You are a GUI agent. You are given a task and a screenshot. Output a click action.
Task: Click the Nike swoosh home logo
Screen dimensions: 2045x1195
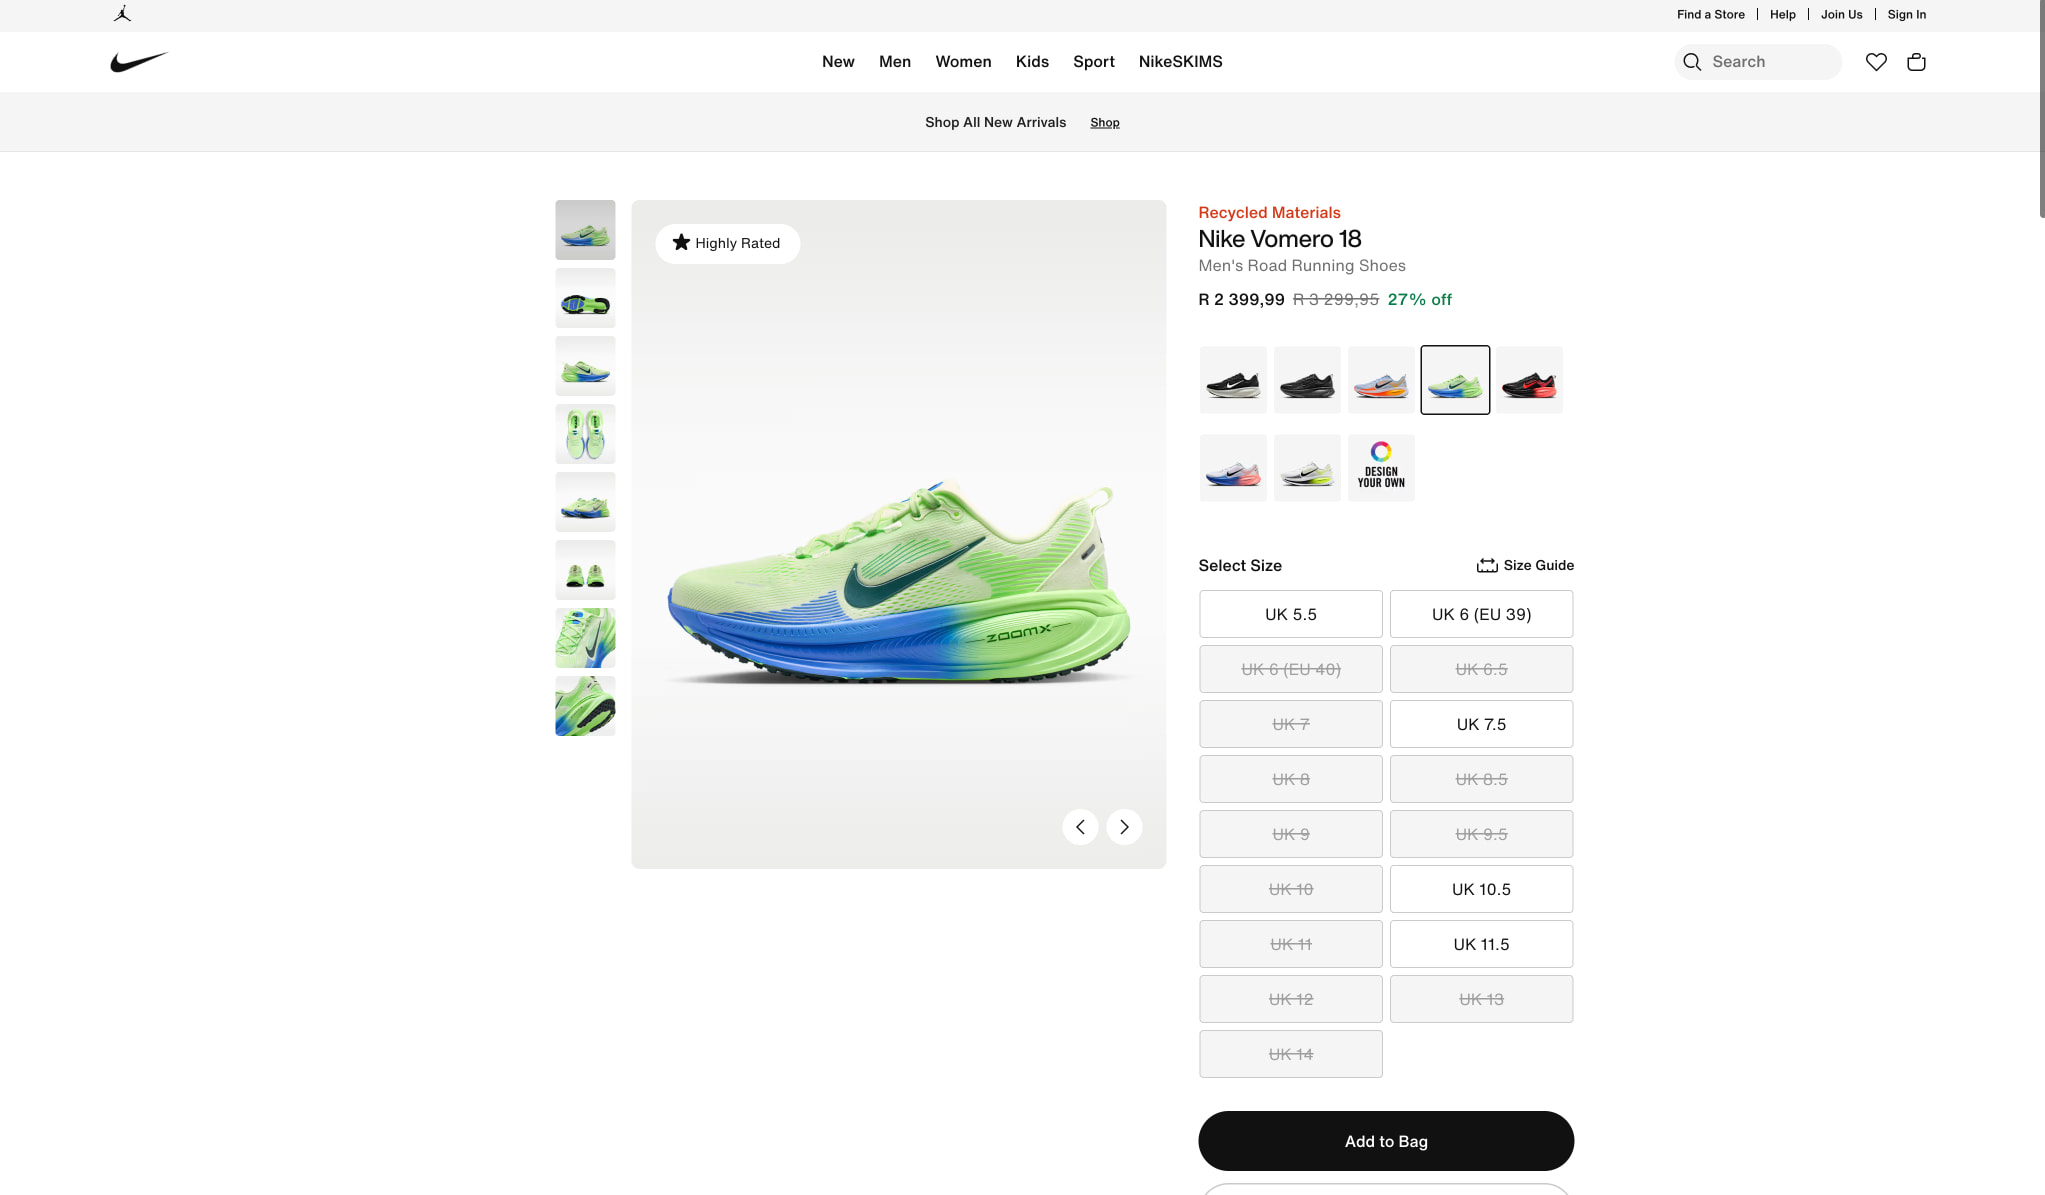139,62
